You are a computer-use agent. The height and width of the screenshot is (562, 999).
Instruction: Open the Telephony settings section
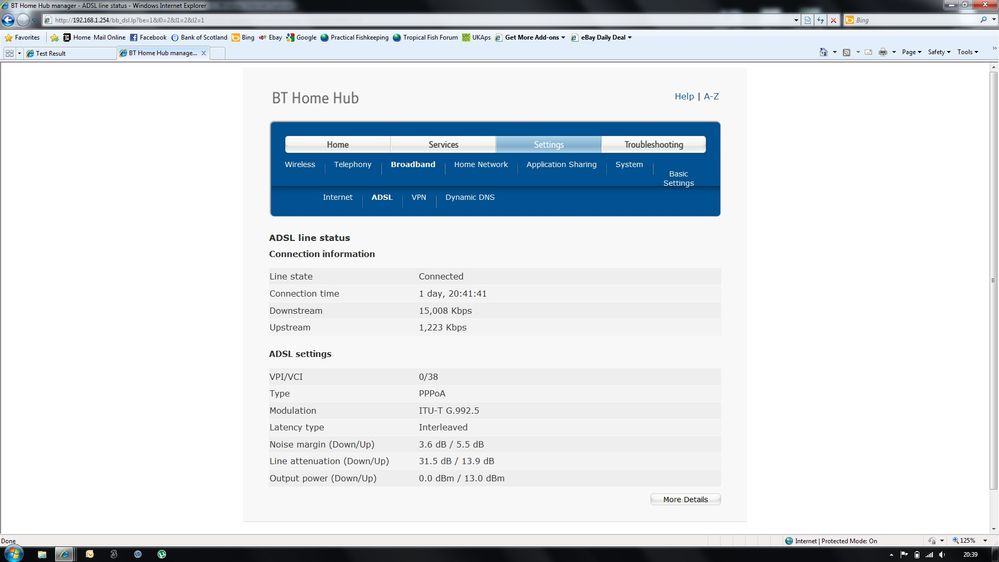click(x=352, y=164)
